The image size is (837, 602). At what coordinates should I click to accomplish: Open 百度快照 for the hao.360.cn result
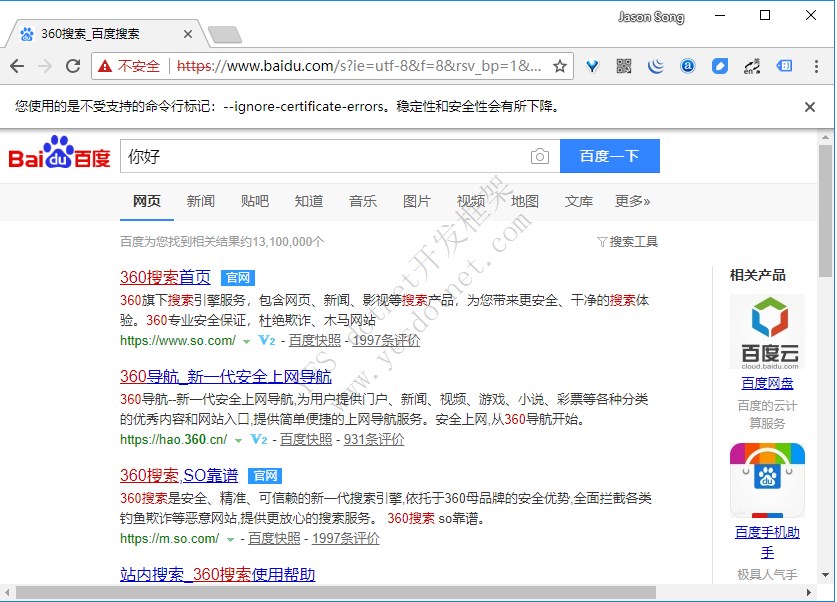[306, 440]
